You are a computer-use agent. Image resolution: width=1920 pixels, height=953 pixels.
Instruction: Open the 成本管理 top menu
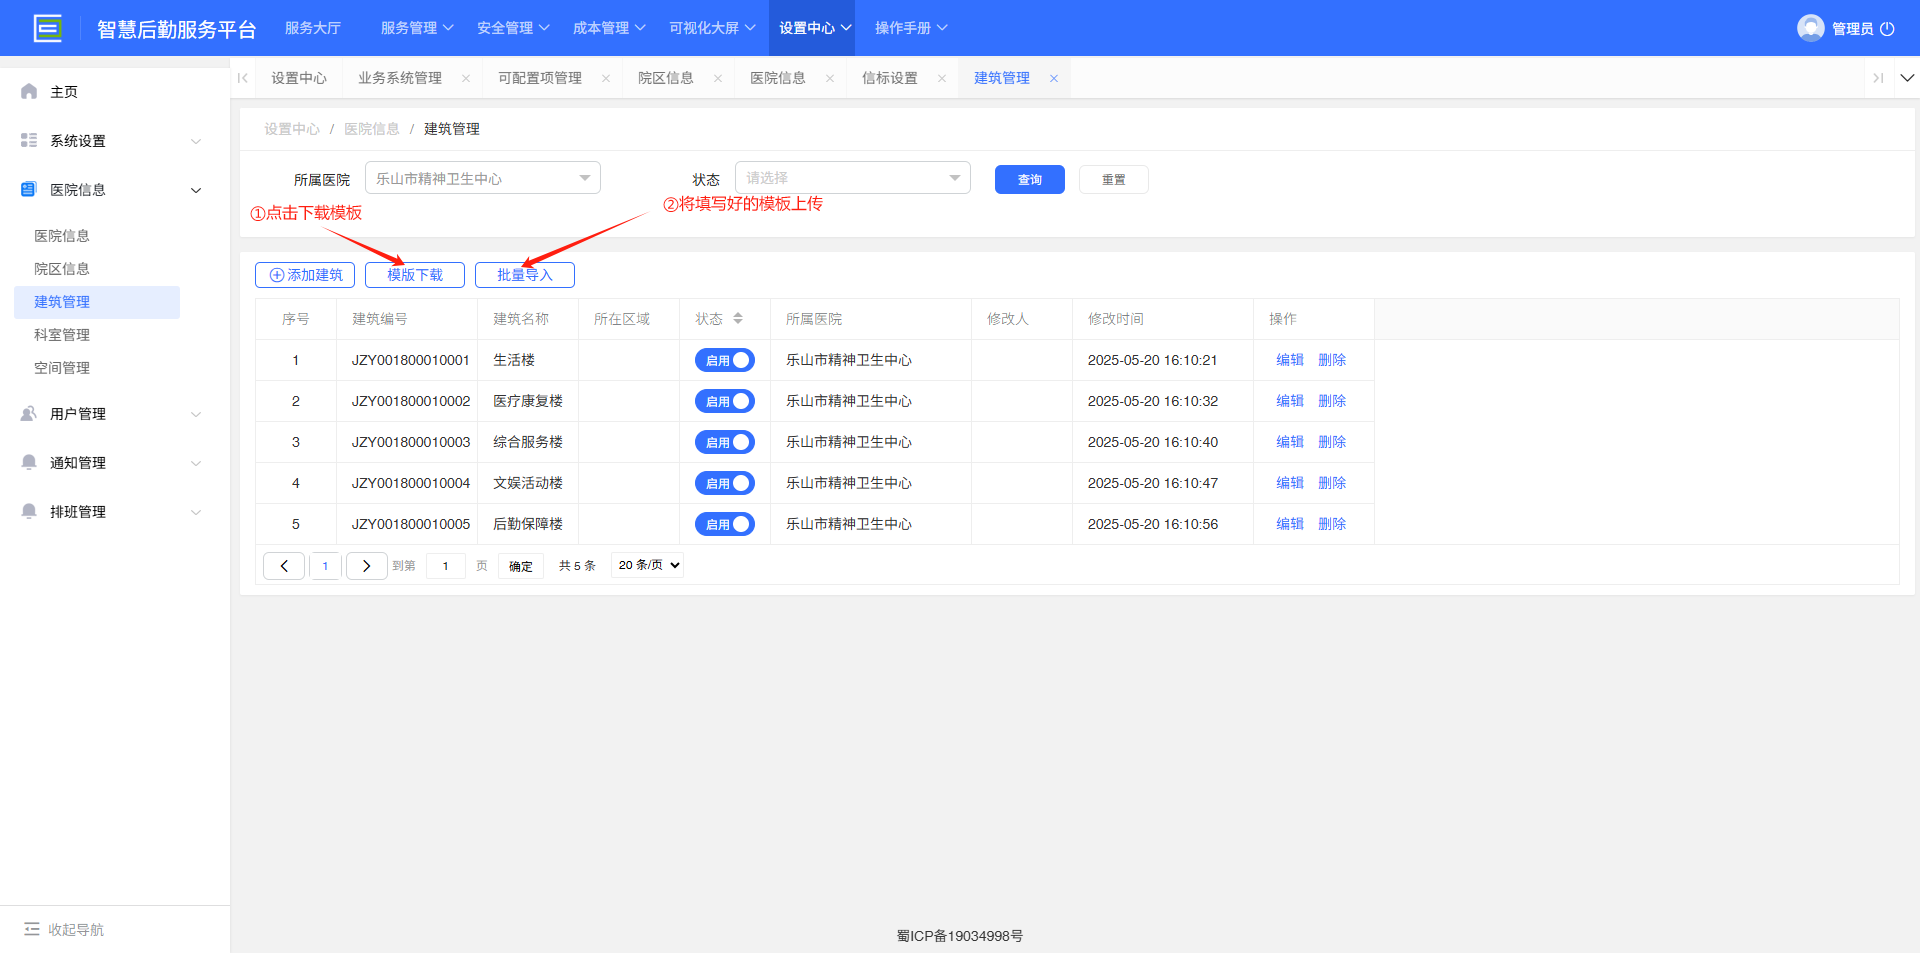[x=609, y=28]
